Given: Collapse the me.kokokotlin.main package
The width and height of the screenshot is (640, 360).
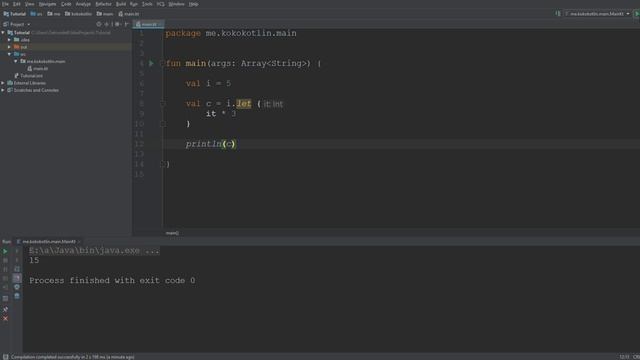Looking at the screenshot, I should [x=16, y=61].
